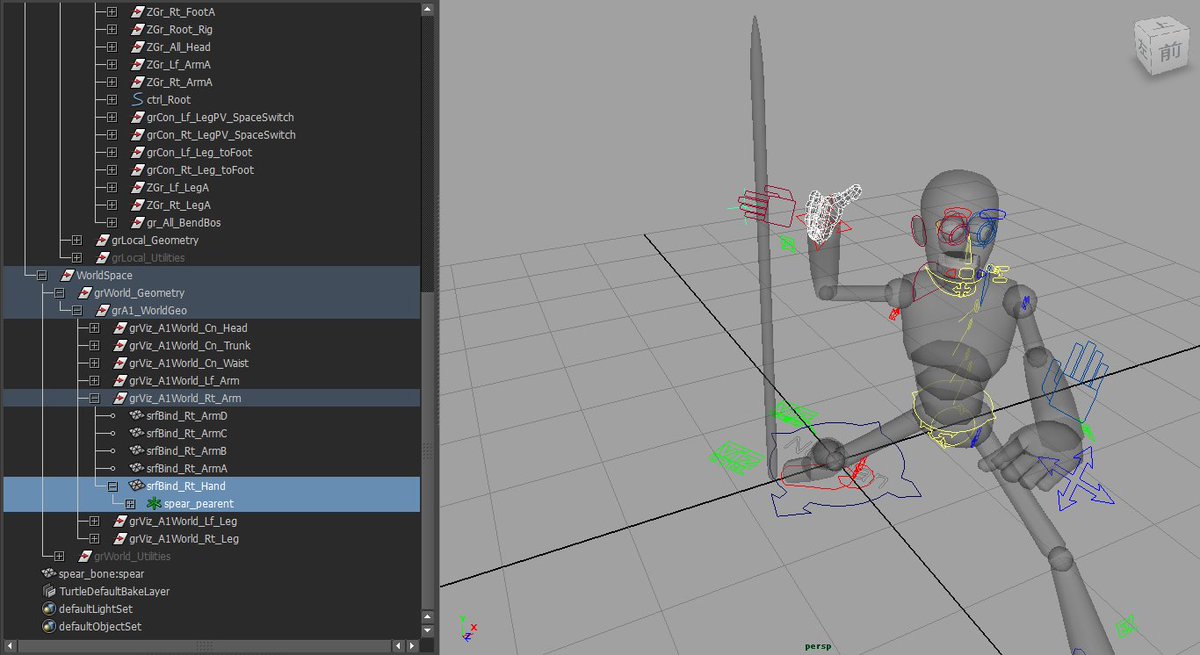Viewport: 1200px width, 655px height.
Task: Click the ZGr_Lf_ArmA transform icon
Action: [x=138, y=65]
